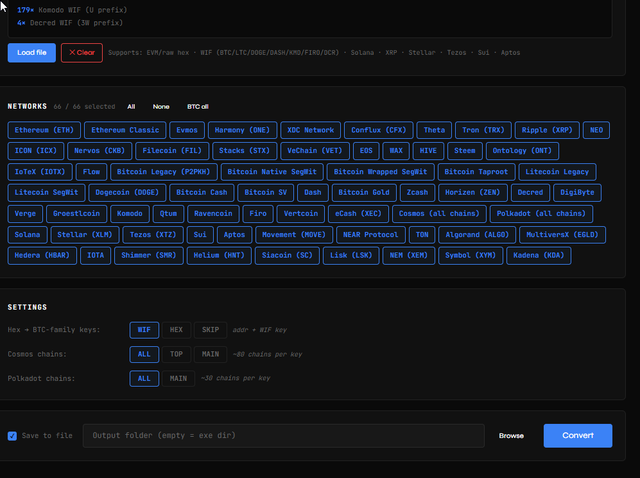Focus the Output folder input field
The height and width of the screenshot is (478, 640).
[283, 436]
